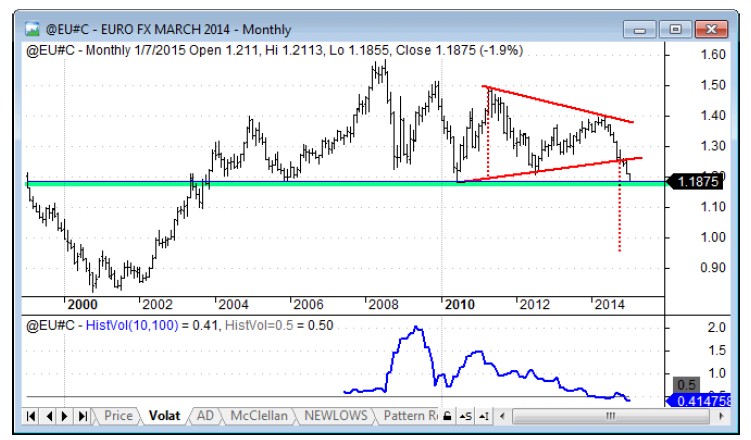Minimize the EURO FX chart window
The width and height of the screenshot is (751, 440).
click(x=639, y=30)
